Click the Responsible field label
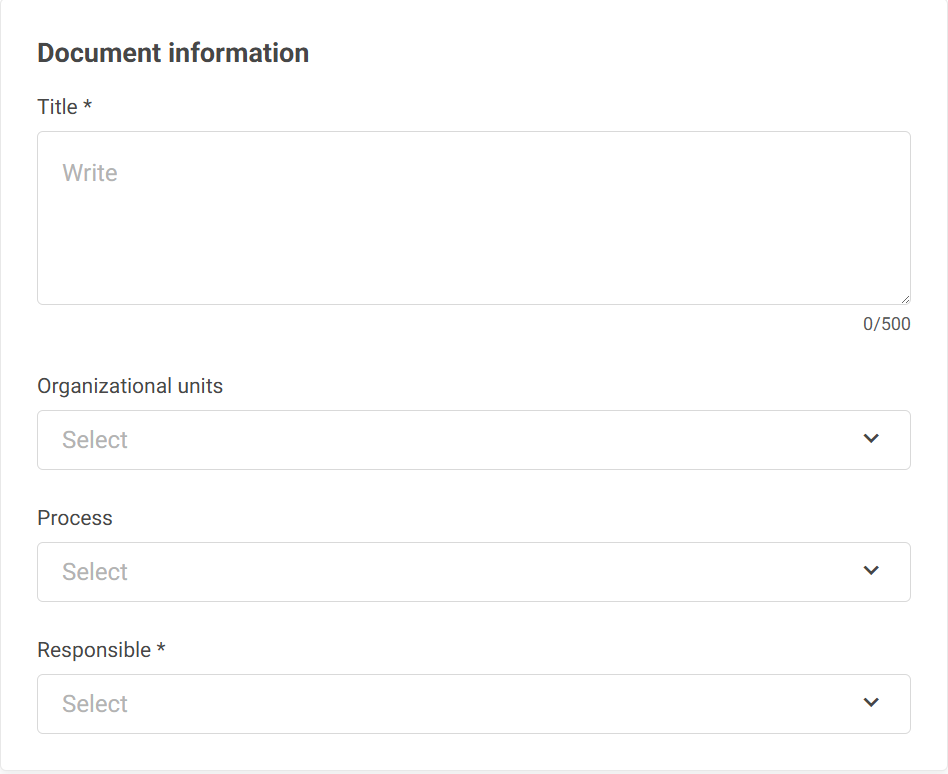948x774 pixels. (94, 650)
